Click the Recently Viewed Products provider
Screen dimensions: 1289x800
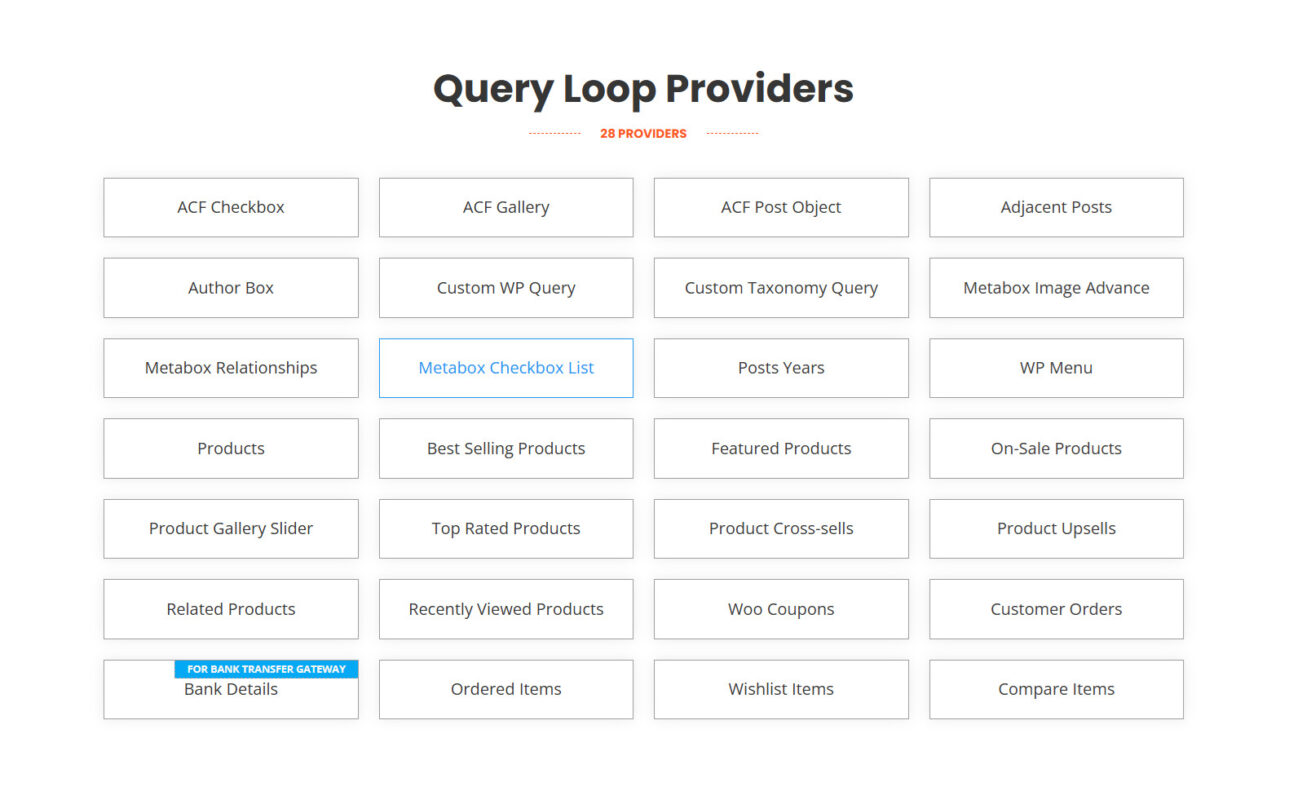[x=506, y=609]
